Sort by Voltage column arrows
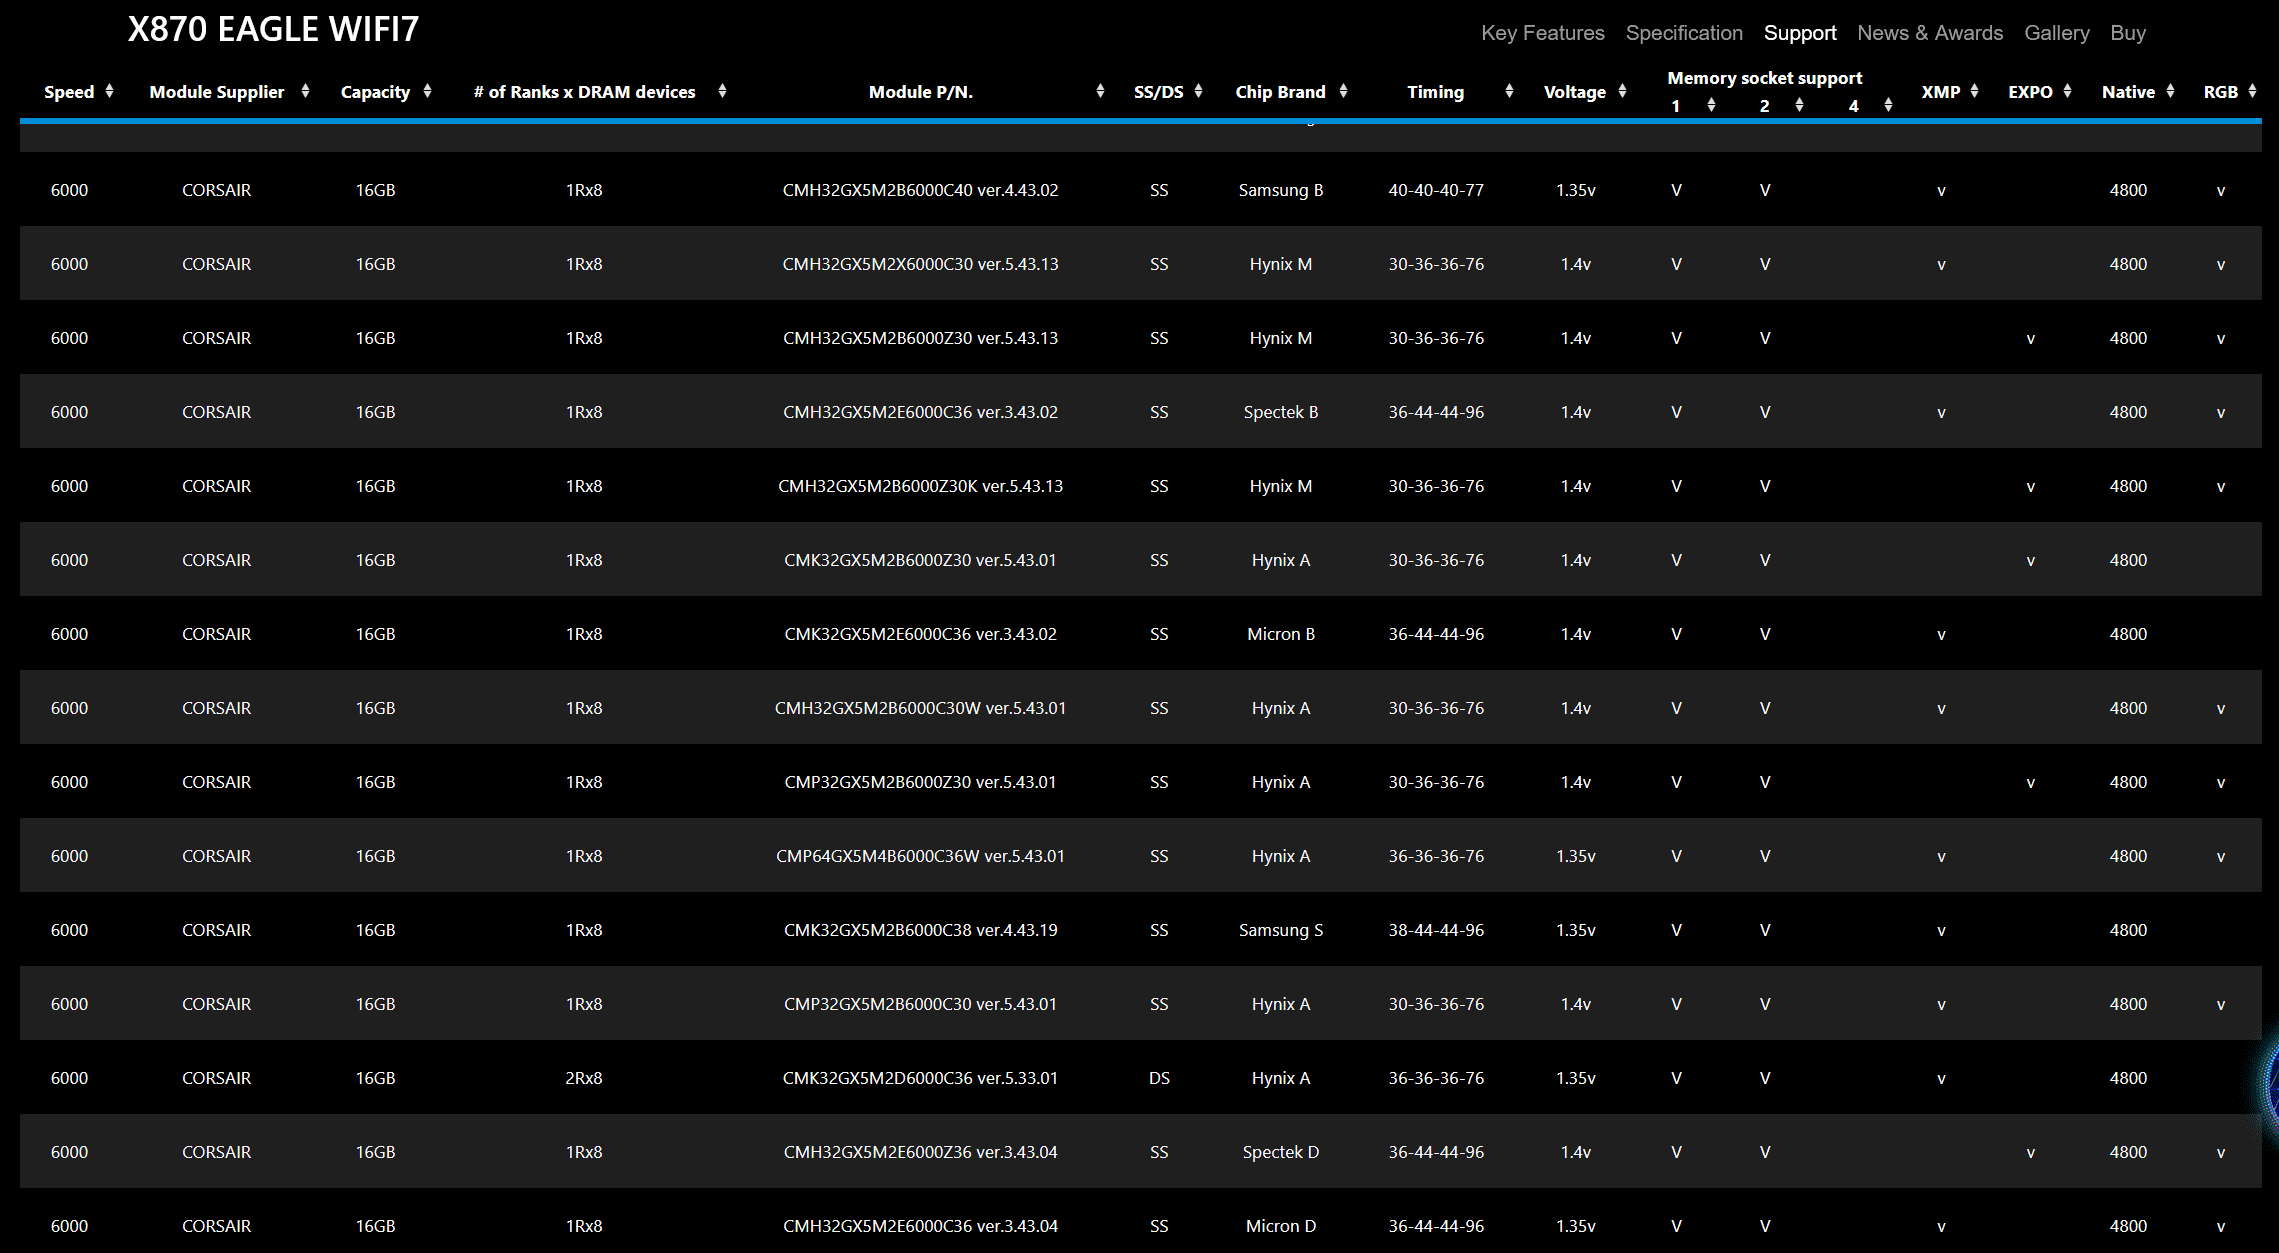 (x=1622, y=91)
